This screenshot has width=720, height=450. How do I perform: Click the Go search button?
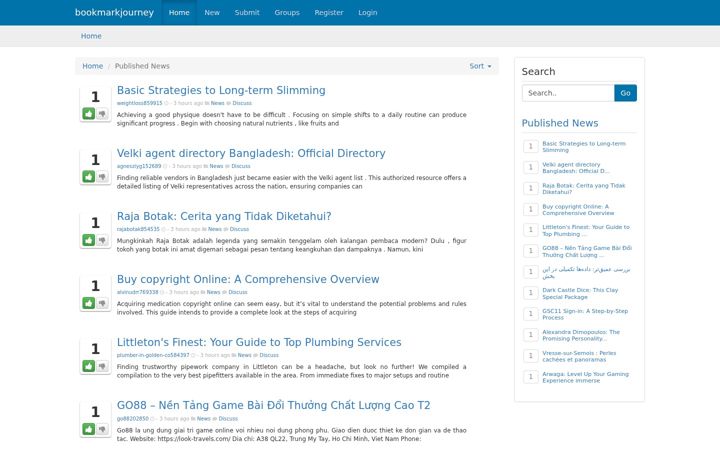[x=625, y=93]
